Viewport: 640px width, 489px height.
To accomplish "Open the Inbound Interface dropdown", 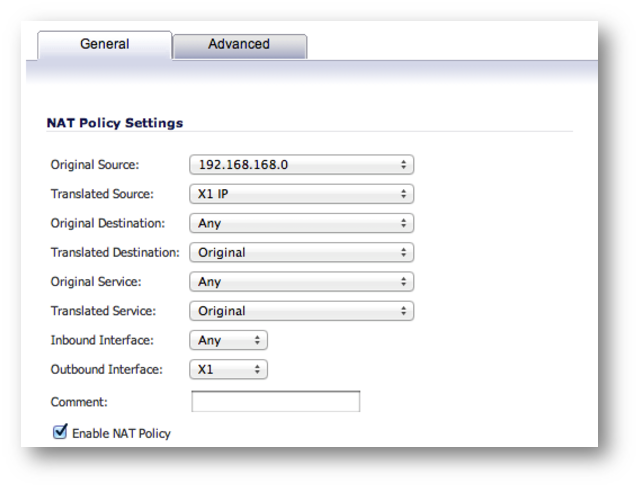I will point(229,340).
